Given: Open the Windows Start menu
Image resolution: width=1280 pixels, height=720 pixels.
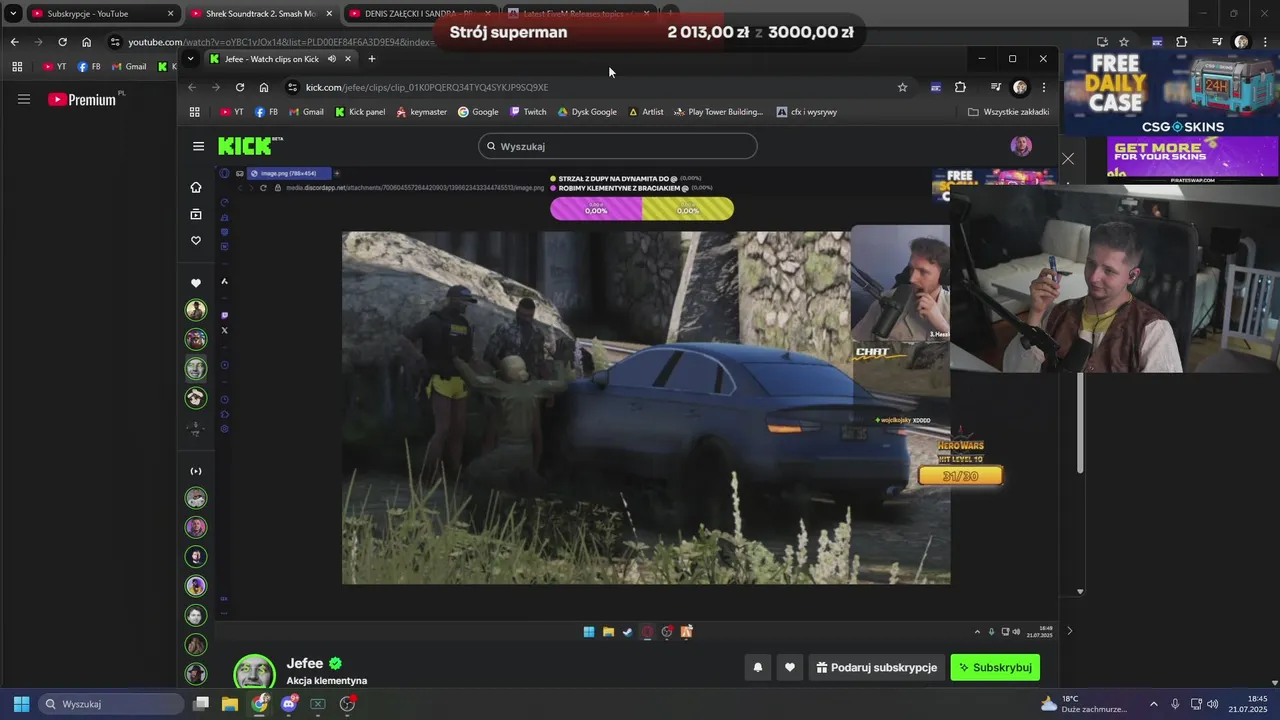Looking at the screenshot, I should pos(21,704).
